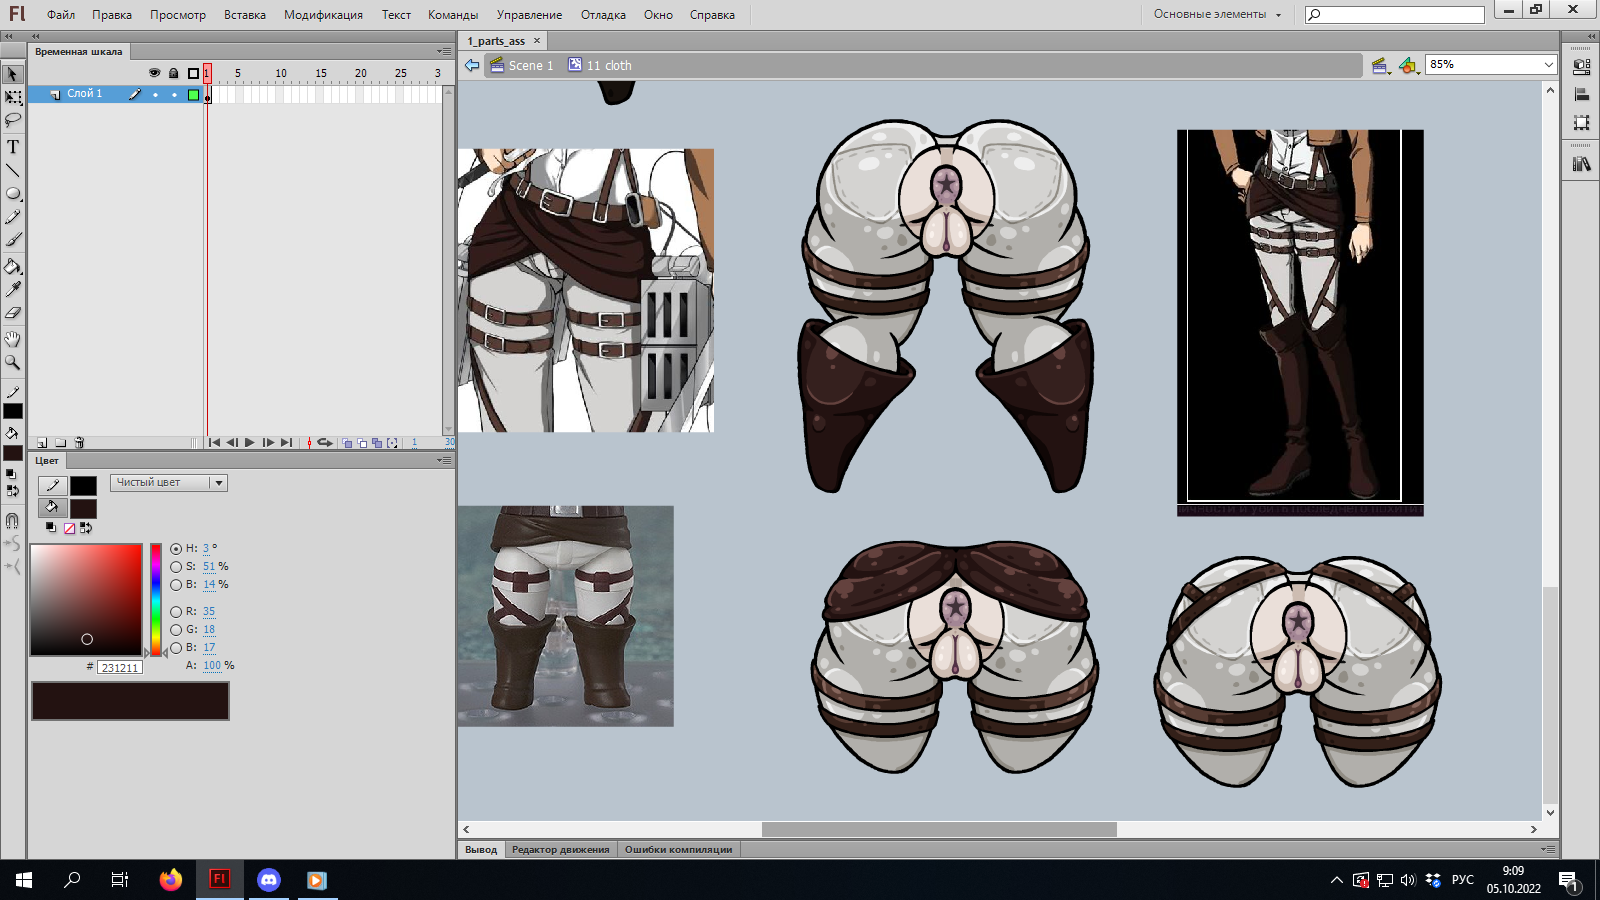Viewport: 1600px width, 900px height.
Task: Open the output panel options menu
Action: coord(1548,849)
